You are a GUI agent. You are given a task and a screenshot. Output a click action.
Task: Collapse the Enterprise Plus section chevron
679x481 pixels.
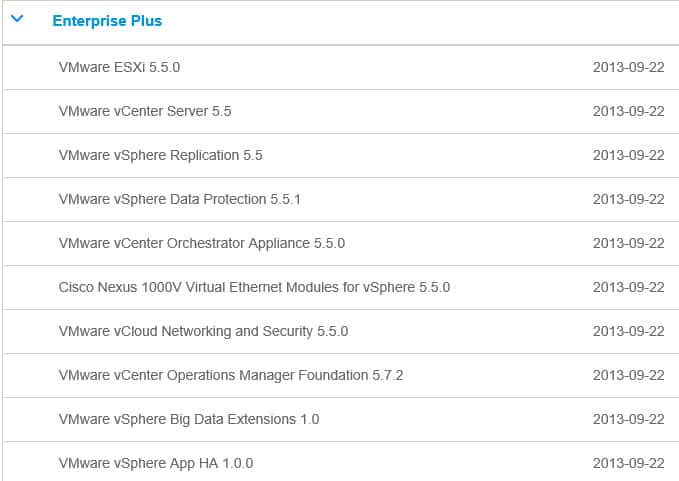(x=17, y=19)
